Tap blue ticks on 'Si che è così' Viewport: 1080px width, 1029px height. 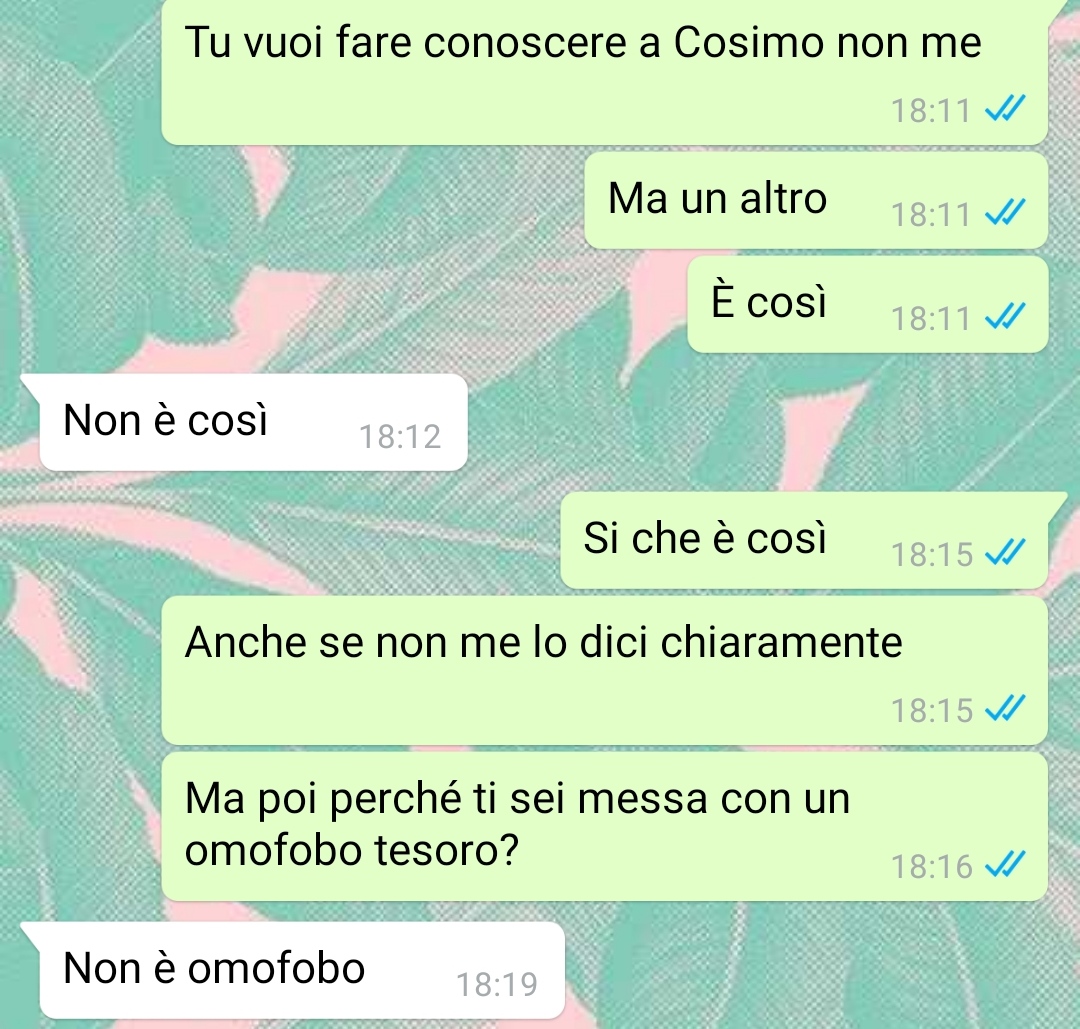pos(1005,552)
